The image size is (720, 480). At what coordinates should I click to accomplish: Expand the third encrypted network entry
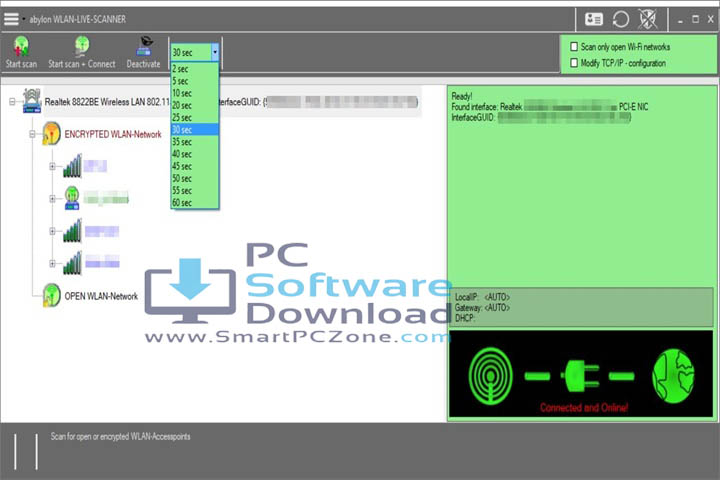(x=52, y=231)
